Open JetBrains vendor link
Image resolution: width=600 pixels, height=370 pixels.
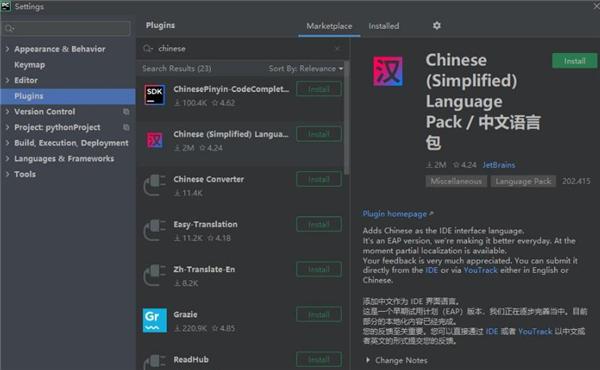pyautogui.click(x=499, y=165)
